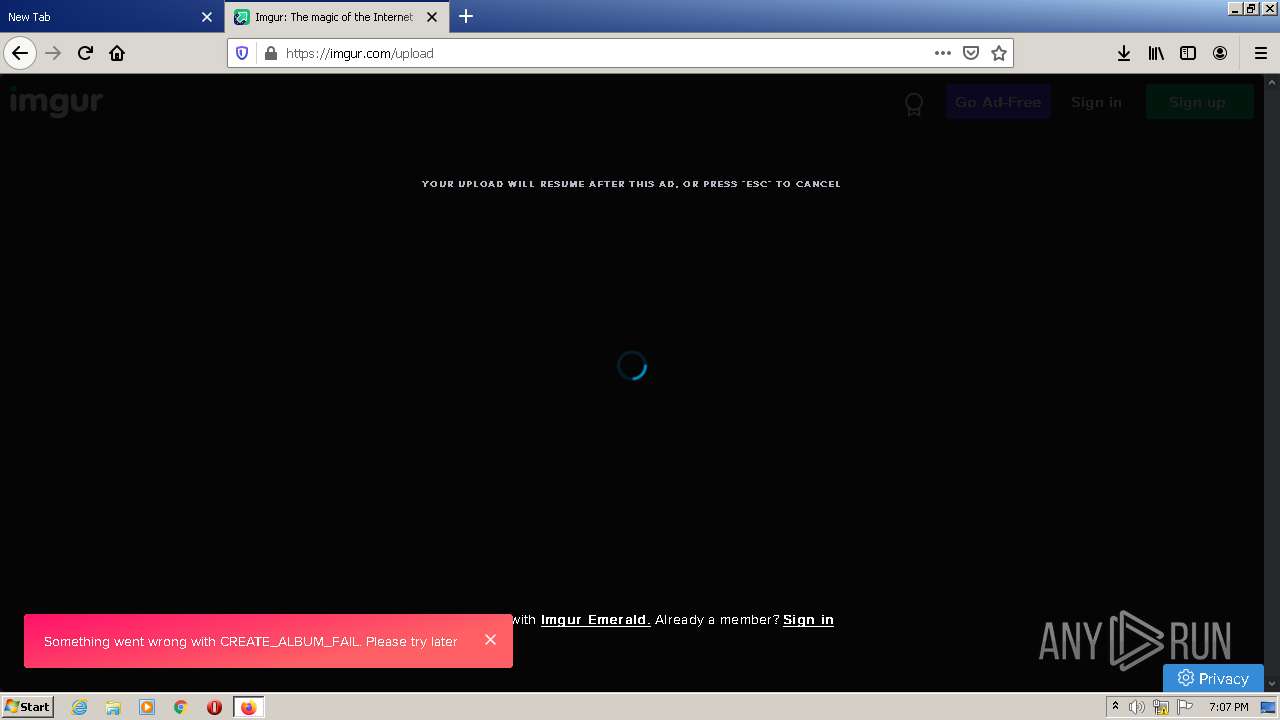View site security padlock info

[x=269, y=53]
